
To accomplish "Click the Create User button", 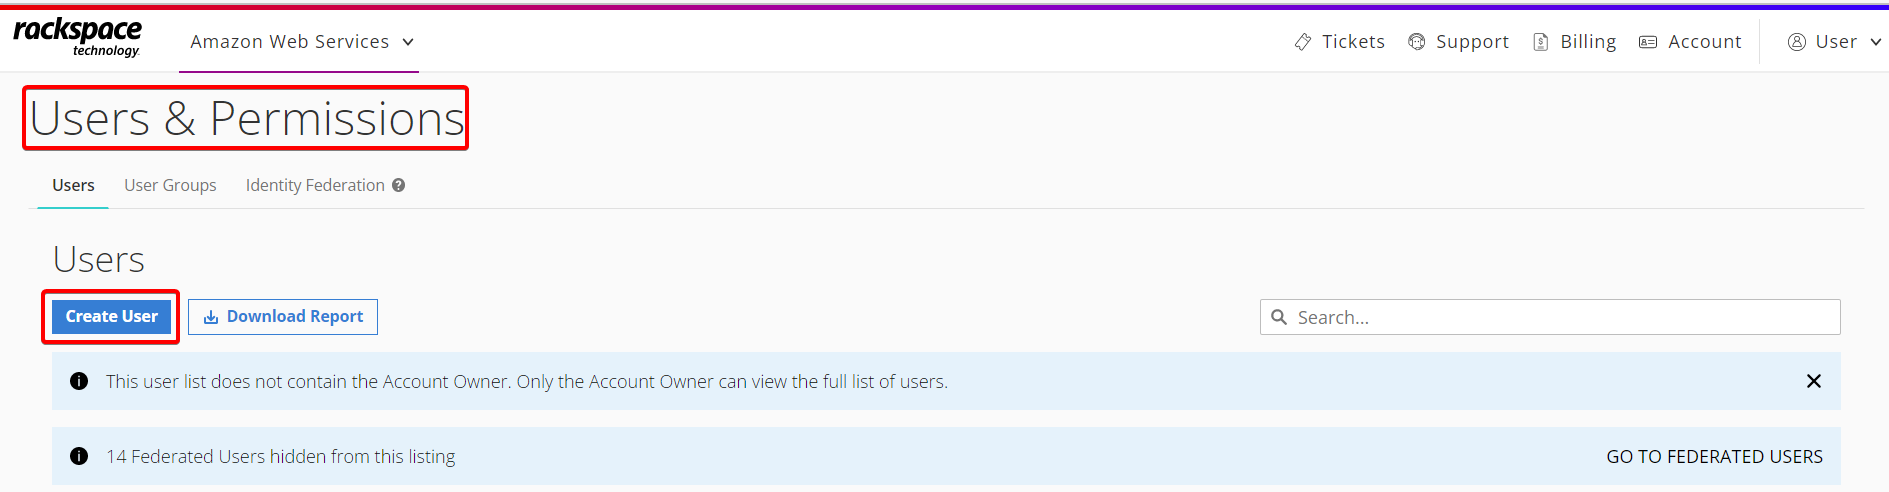I will tap(112, 317).
